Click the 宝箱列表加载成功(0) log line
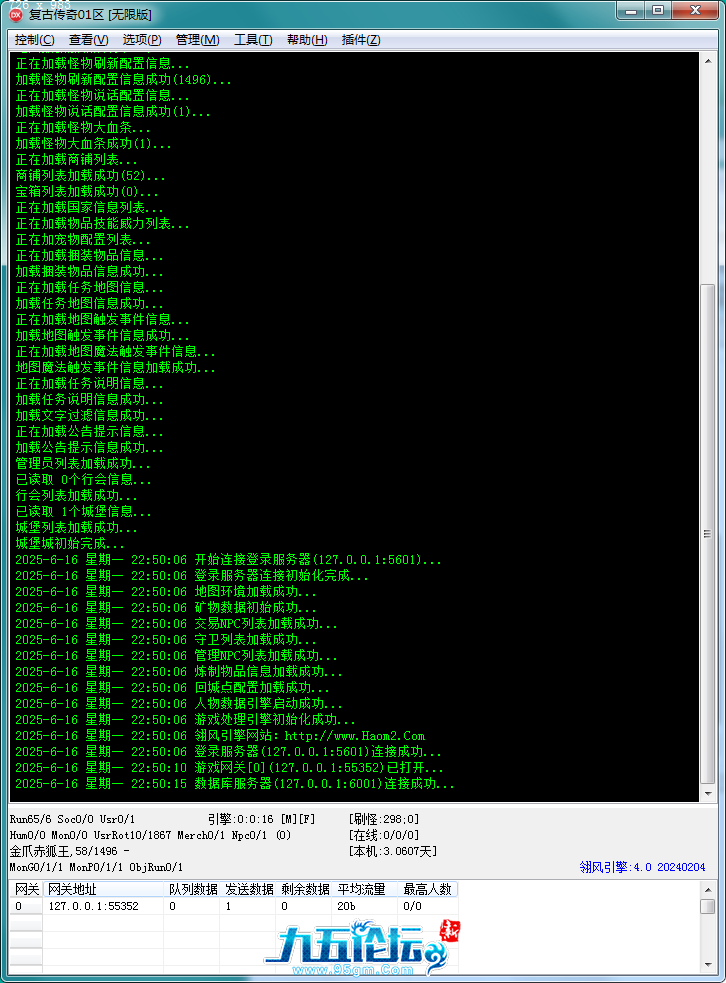This screenshot has height=983, width=726. (87, 192)
